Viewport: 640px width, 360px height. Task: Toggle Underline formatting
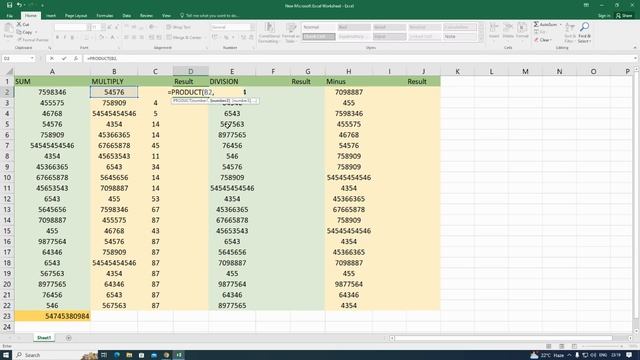pos(72,38)
